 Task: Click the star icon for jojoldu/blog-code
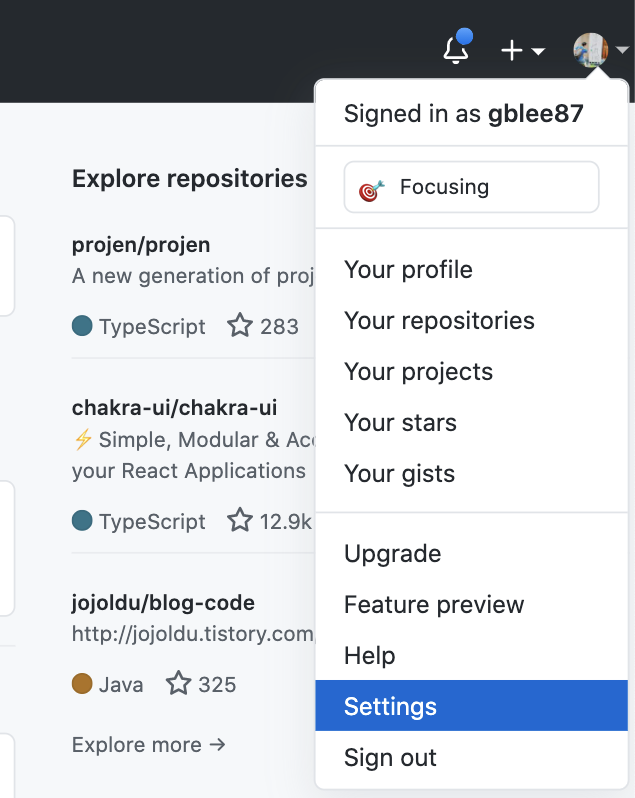(x=178, y=684)
